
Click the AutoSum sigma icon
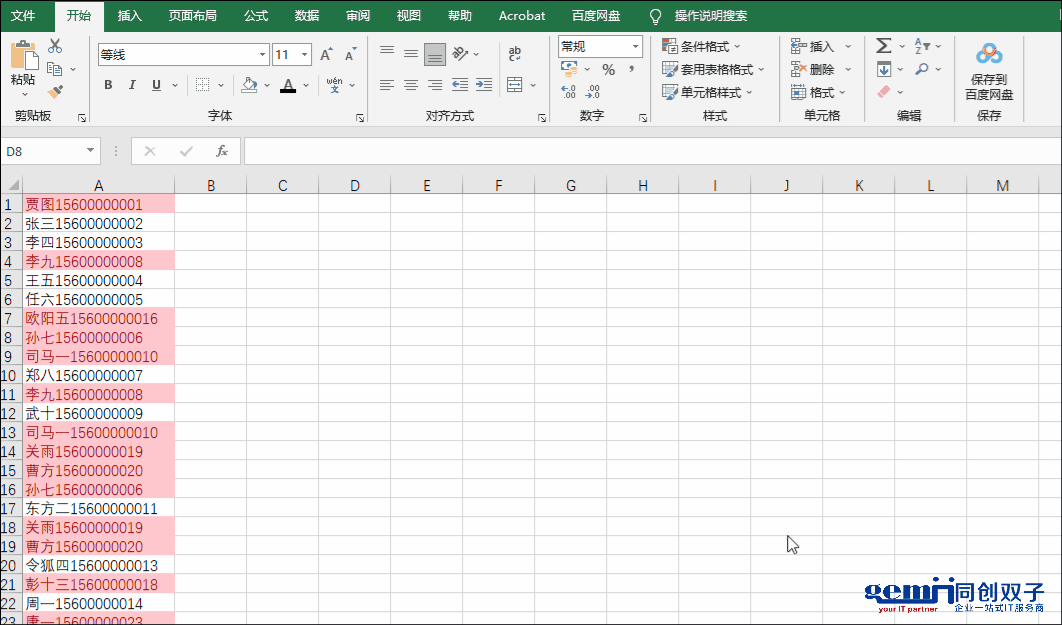click(x=883, y=46)
